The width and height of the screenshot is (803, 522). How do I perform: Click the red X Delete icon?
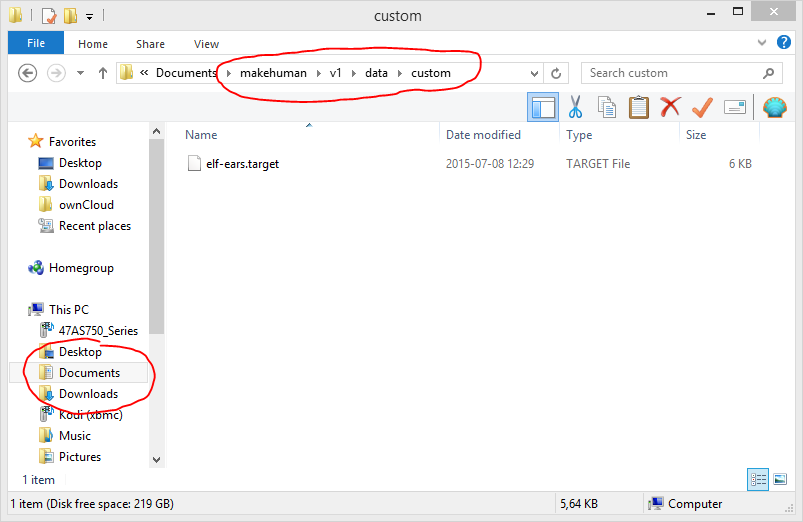[x=670, y=107]
